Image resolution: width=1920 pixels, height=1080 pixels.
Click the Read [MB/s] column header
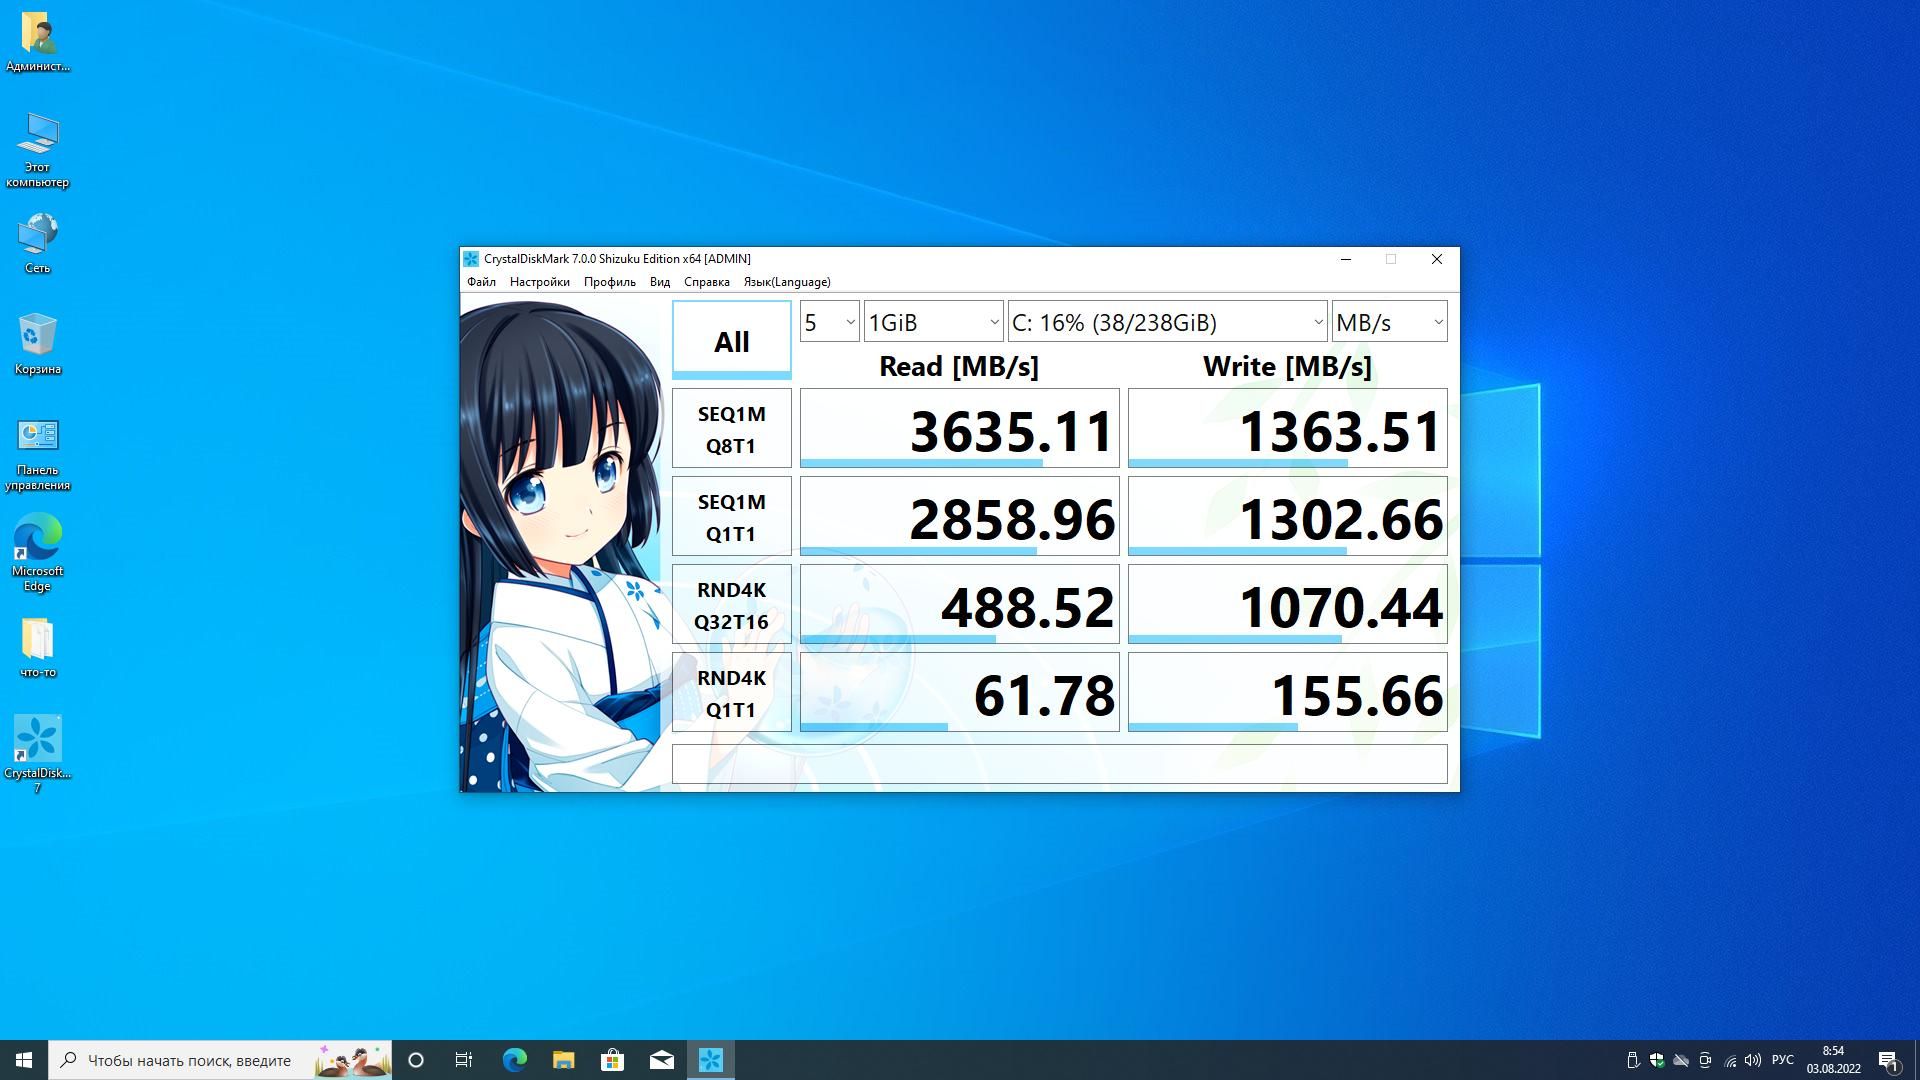pos(959,367)
